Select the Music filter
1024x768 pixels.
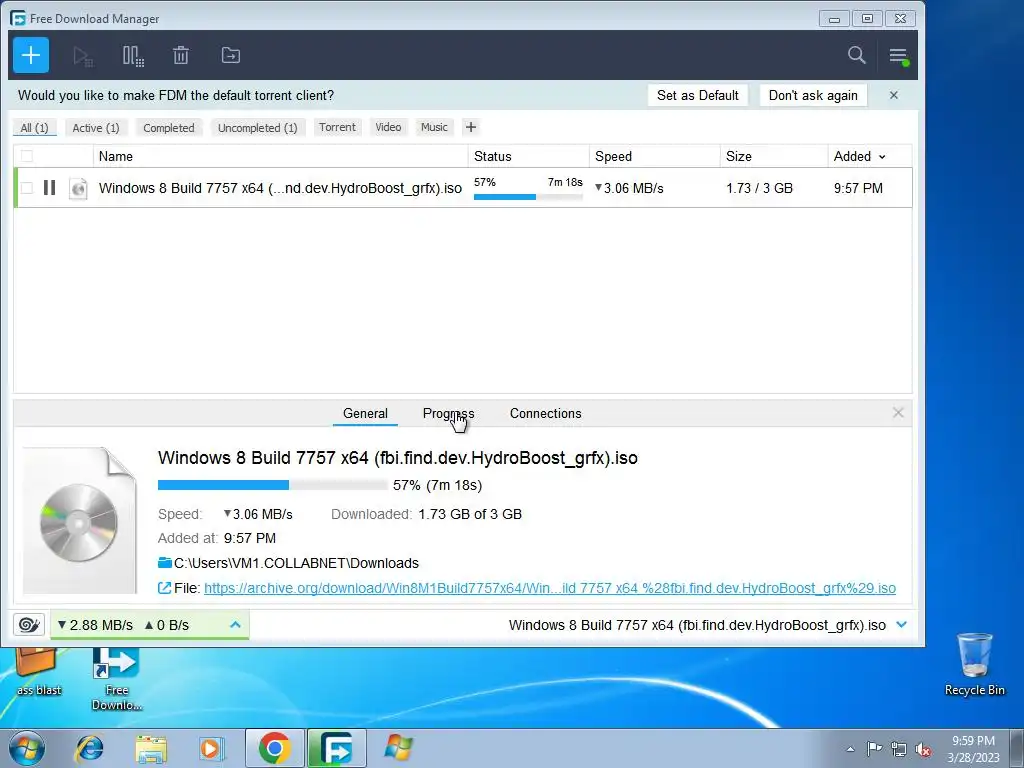click(434, 127)
